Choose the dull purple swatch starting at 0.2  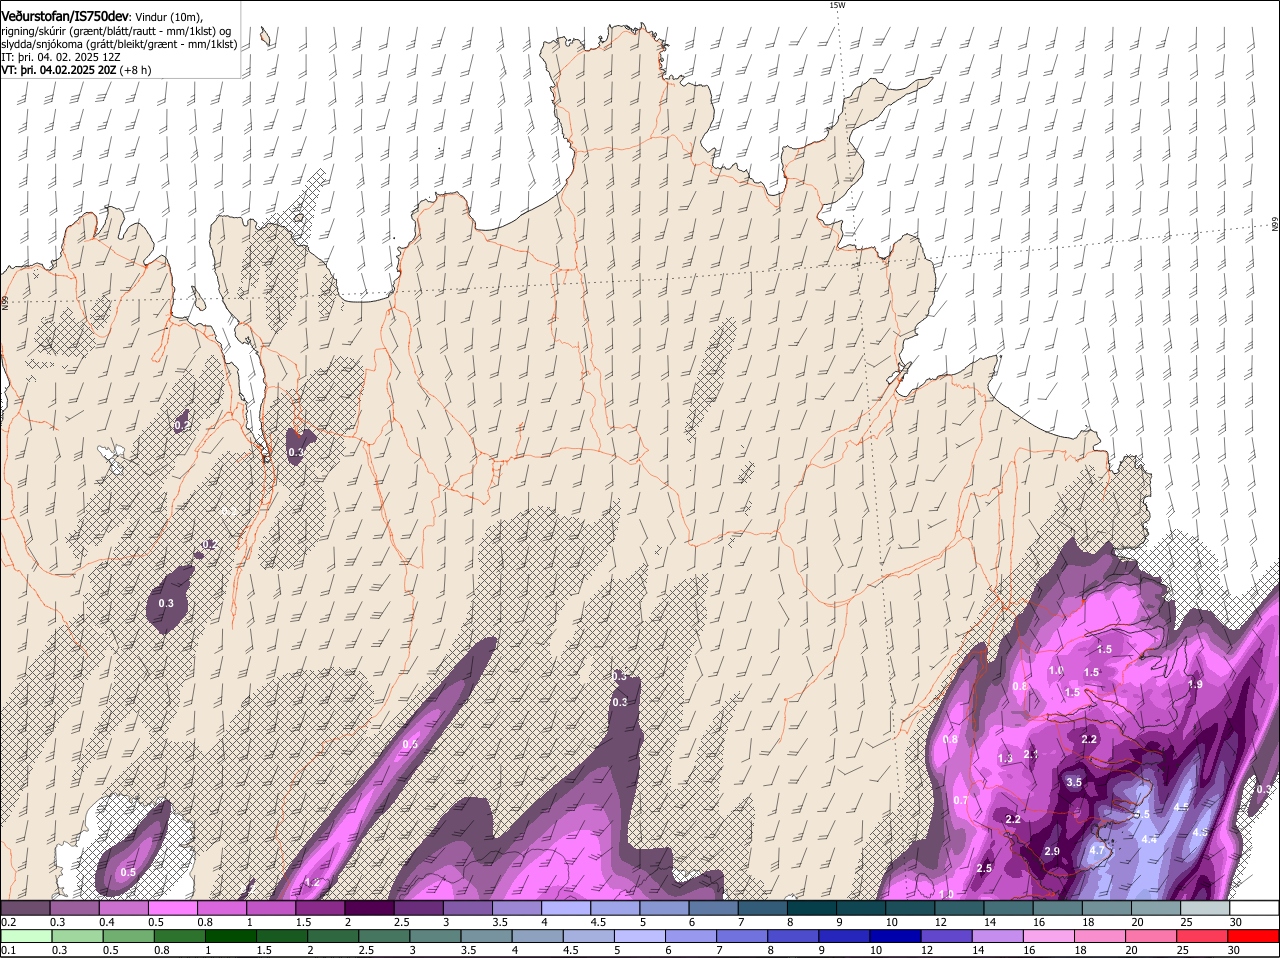point(27,907)
